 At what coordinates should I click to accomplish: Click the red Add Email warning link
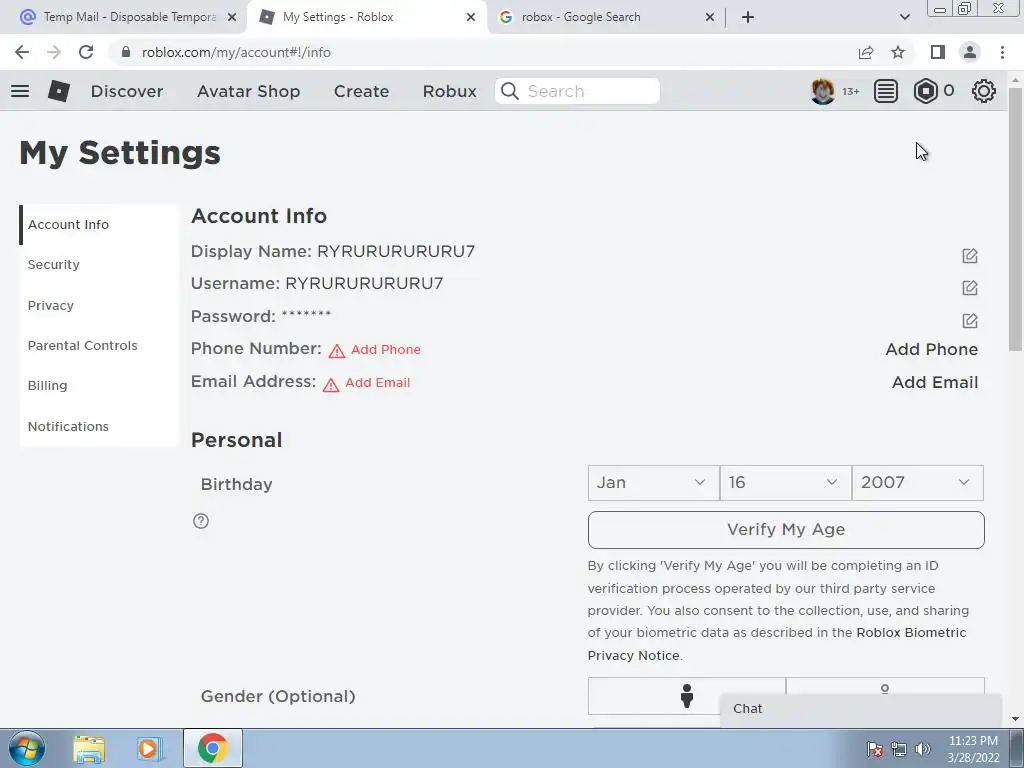click(377, 383)
